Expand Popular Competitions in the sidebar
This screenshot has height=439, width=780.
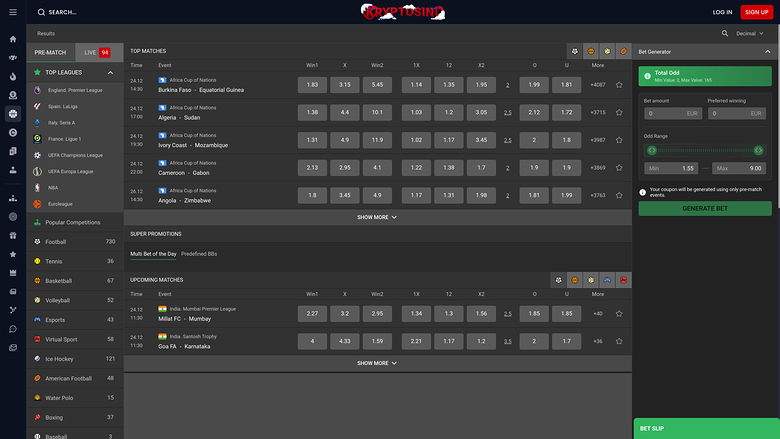tap(75, 222)
